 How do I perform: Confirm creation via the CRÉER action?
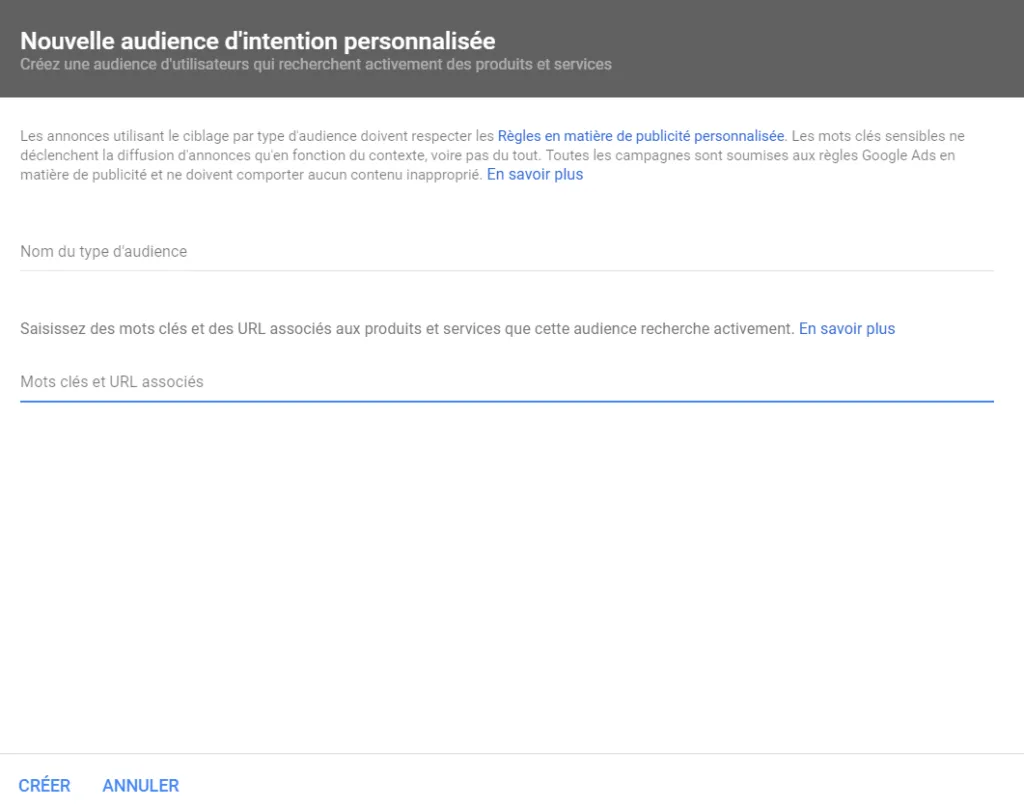(x=44, y=785)
